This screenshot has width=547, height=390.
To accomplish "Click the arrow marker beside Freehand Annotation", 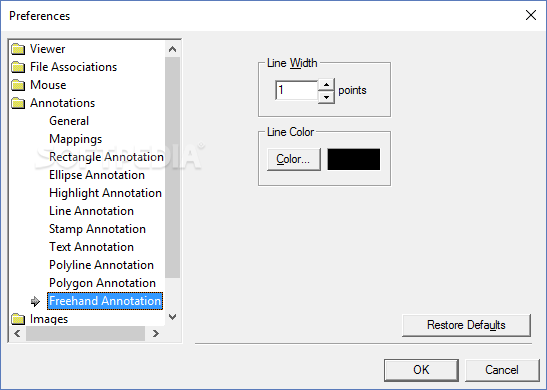I will click(35, 301).
